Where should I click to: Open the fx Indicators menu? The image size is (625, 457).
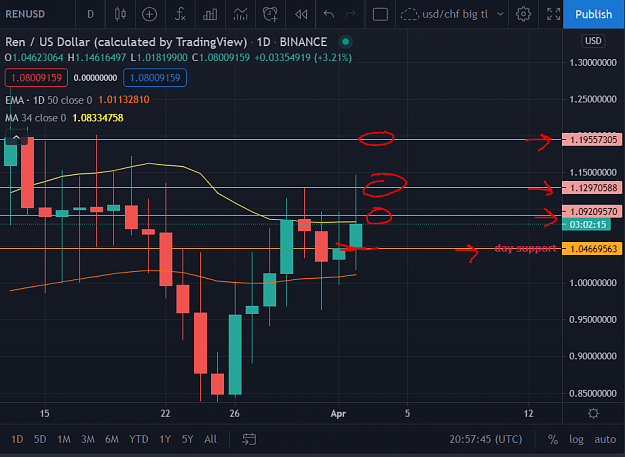click(180, 14)
